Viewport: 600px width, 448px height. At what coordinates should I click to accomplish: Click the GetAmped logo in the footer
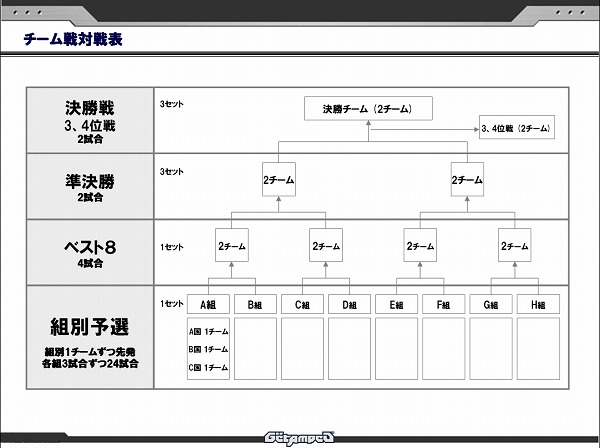(300, 437)
